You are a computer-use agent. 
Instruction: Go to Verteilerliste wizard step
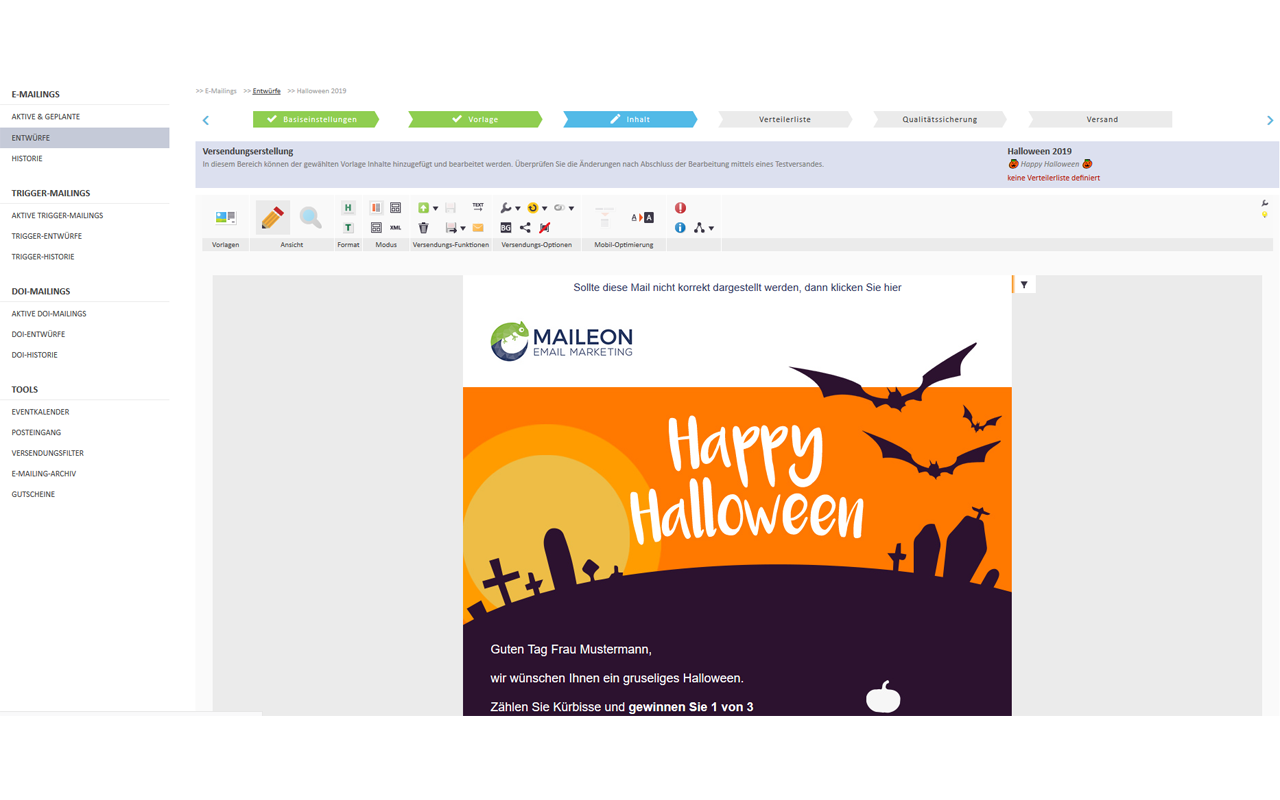coord(785,119)
